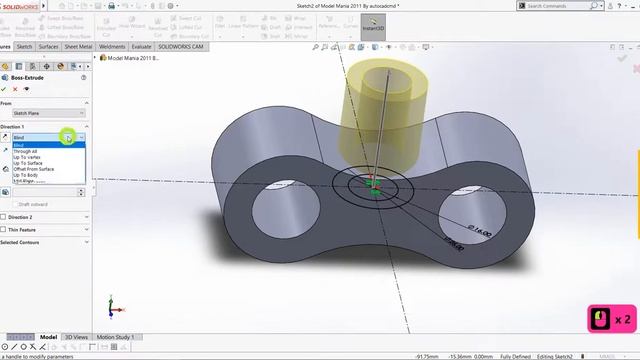The height and width of the screenshot is (360, 640).
Task: Choose Blind in the end condition list
Action: [49, 145]
